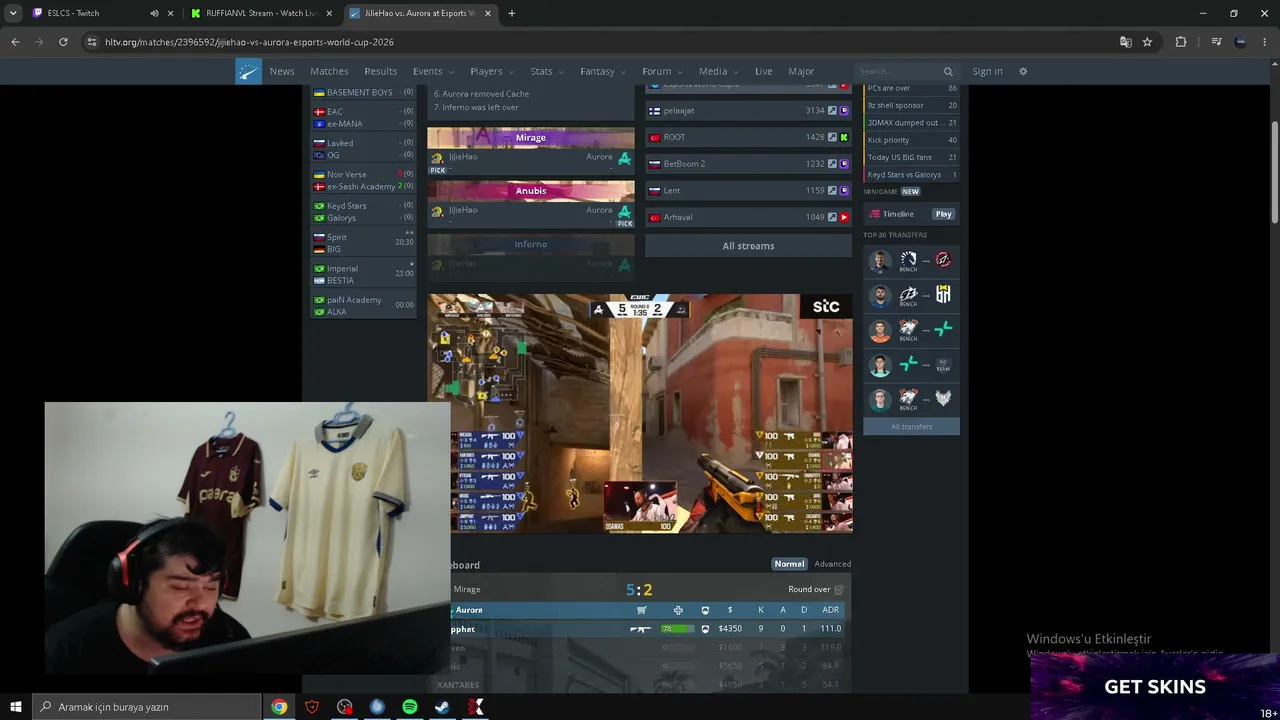Open 'PCs are over' forum thread
Screen dimensions: 1280x720
911,88
